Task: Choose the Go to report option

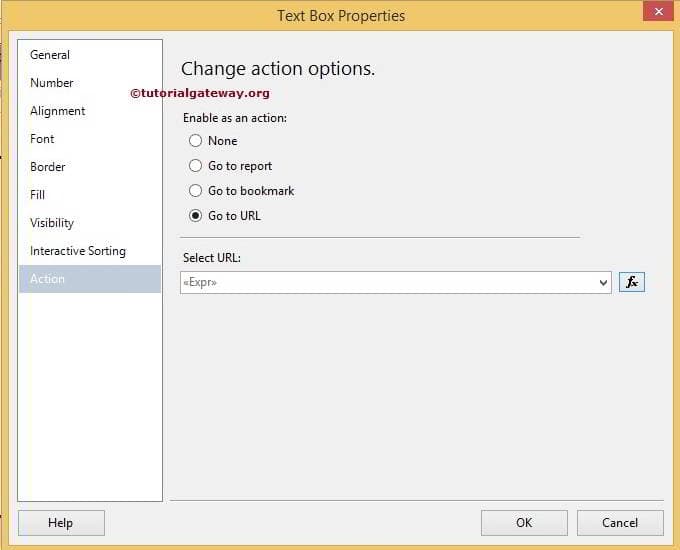Action: (195, 166)
